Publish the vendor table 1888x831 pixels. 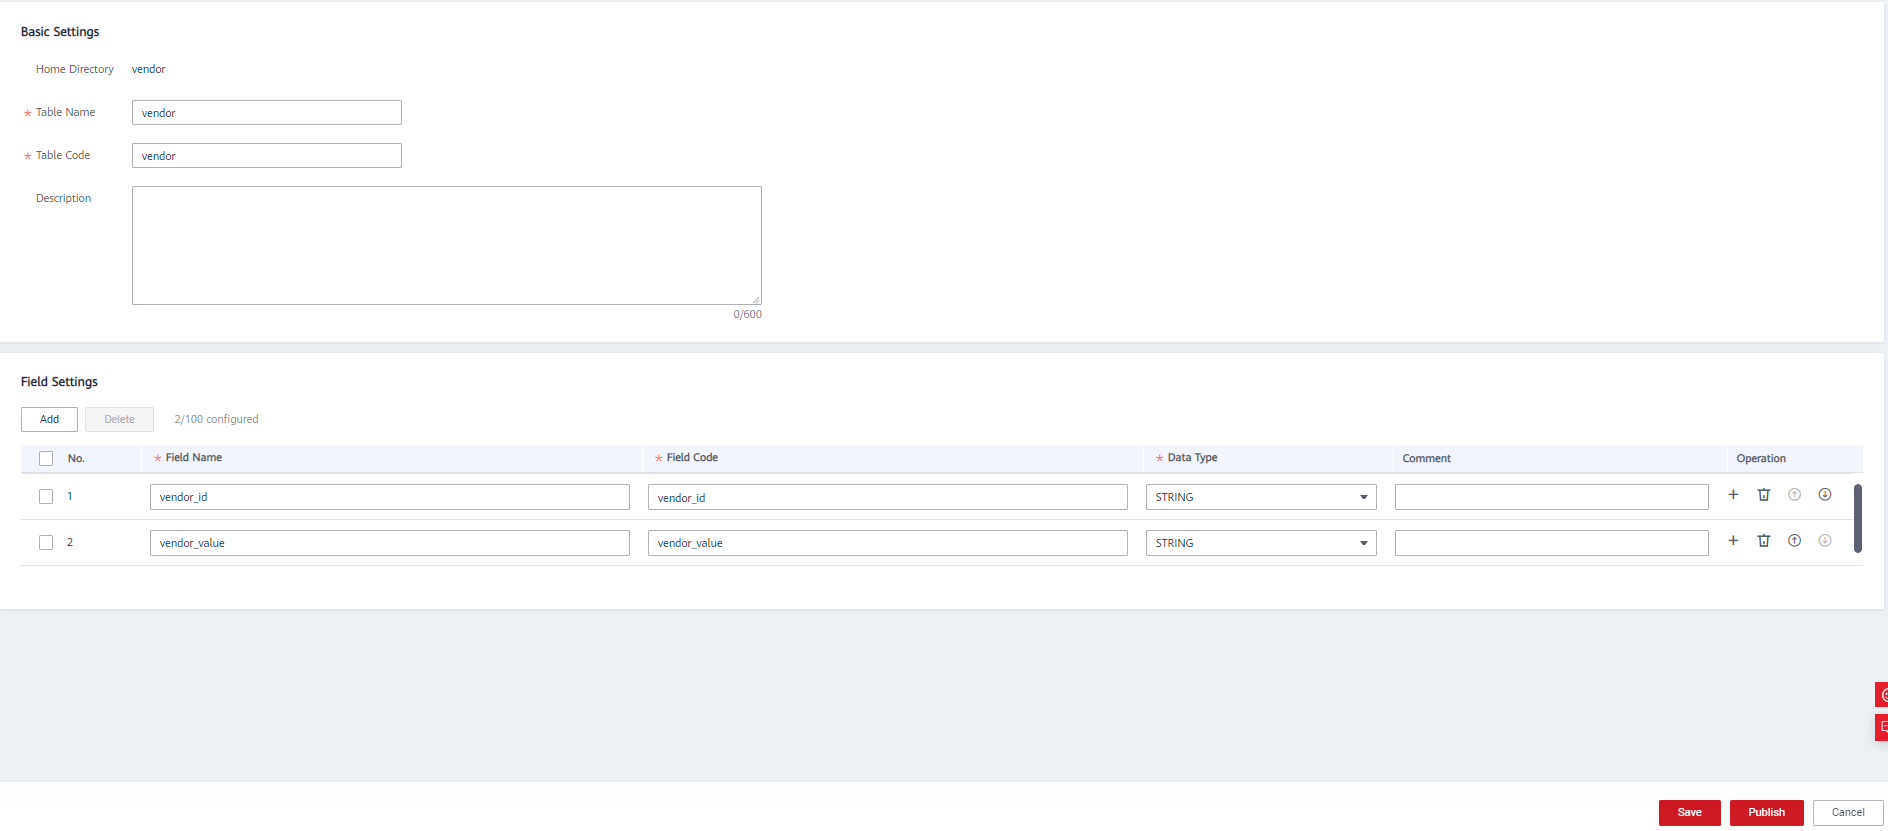coord(1766,813)
